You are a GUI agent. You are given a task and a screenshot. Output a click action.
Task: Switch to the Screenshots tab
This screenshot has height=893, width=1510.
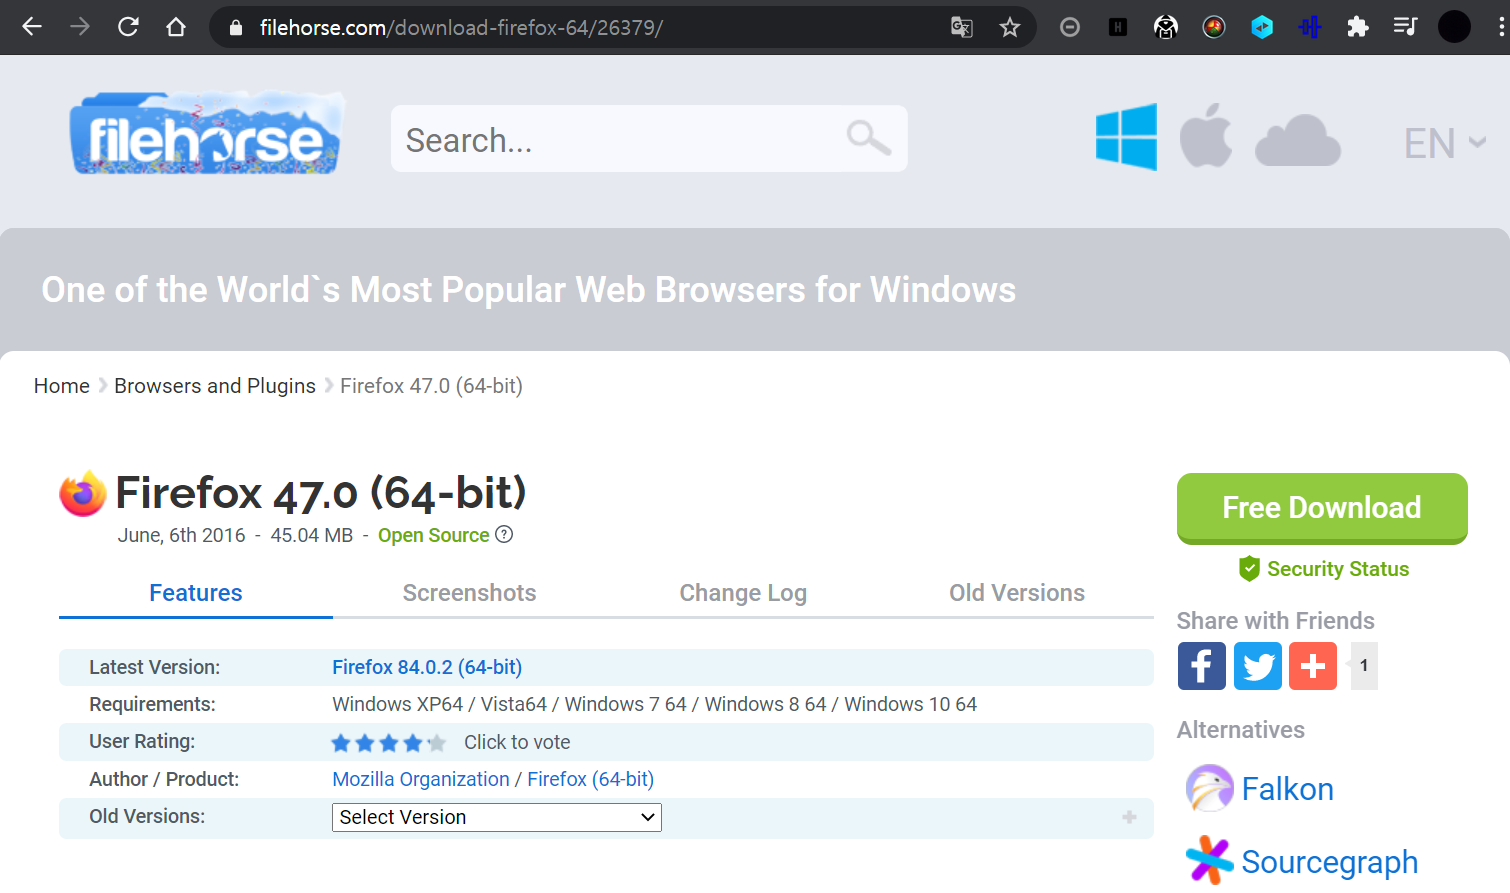coord(469,593)
